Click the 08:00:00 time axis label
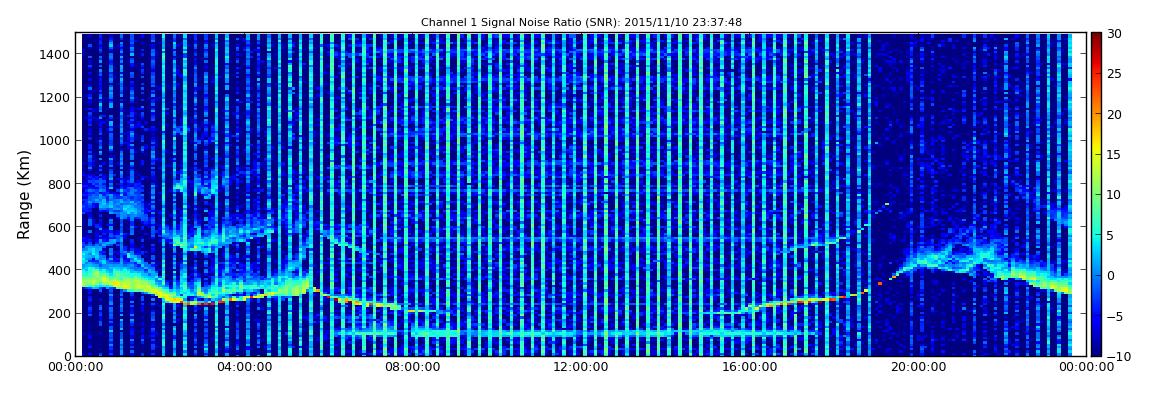Image resolution: width=1150 pixels, height=407 pixels. (413, 367)
